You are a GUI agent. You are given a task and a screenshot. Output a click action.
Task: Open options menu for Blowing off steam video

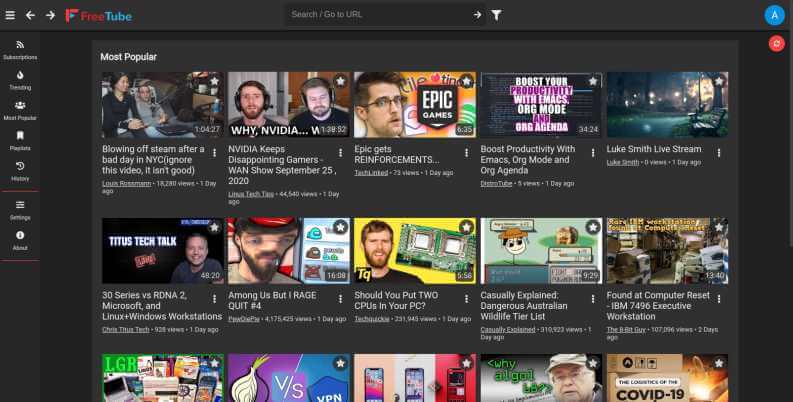(x=214, y=153)
